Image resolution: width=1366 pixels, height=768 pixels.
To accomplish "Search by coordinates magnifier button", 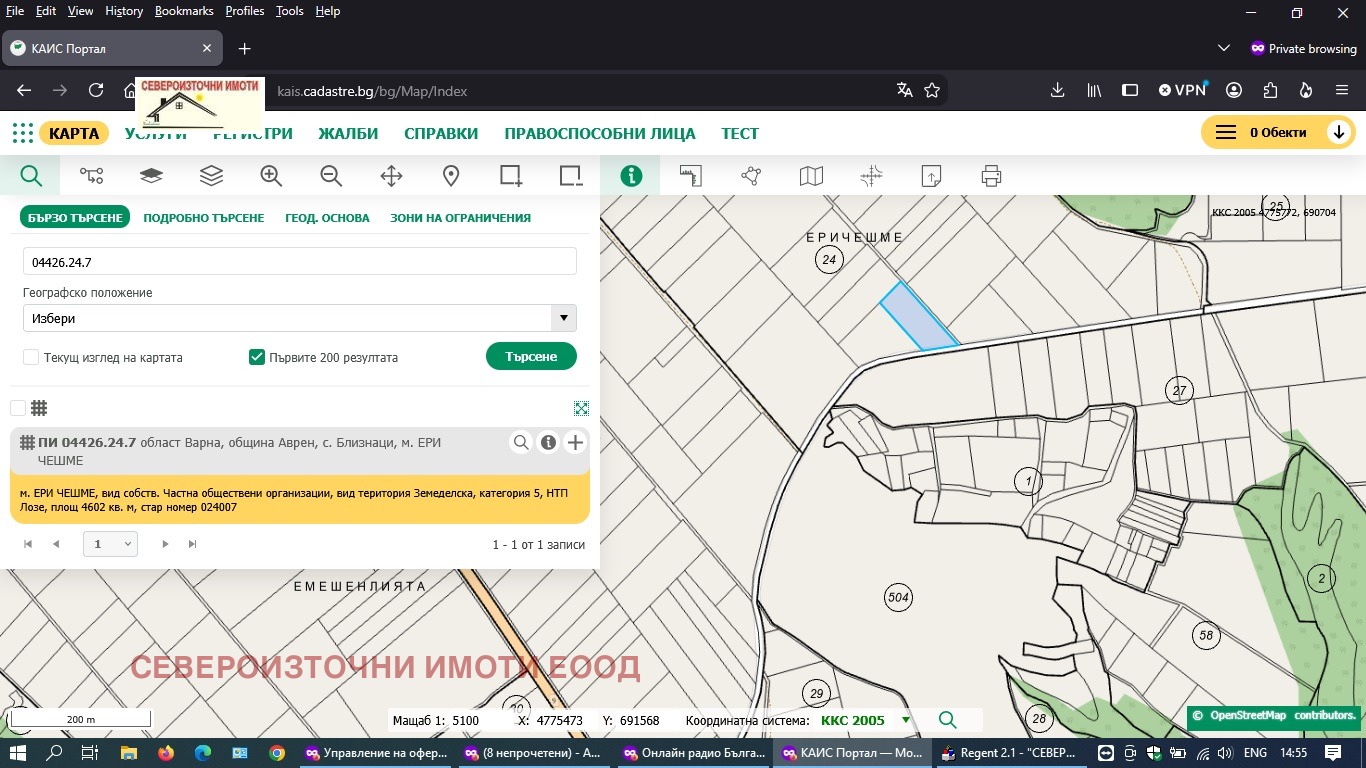I will click(x=947, y=720).
